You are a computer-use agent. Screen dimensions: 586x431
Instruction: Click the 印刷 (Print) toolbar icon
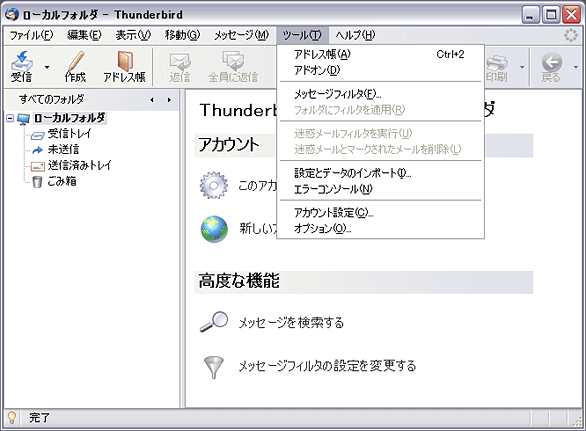(x=497, y=63)
